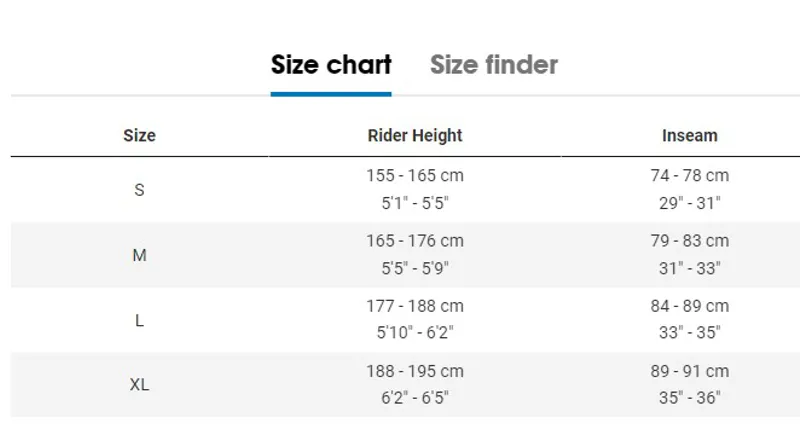Select the M size row label
Image resolution: width=800 pixels, height=429 pixels.
[139, 255]
